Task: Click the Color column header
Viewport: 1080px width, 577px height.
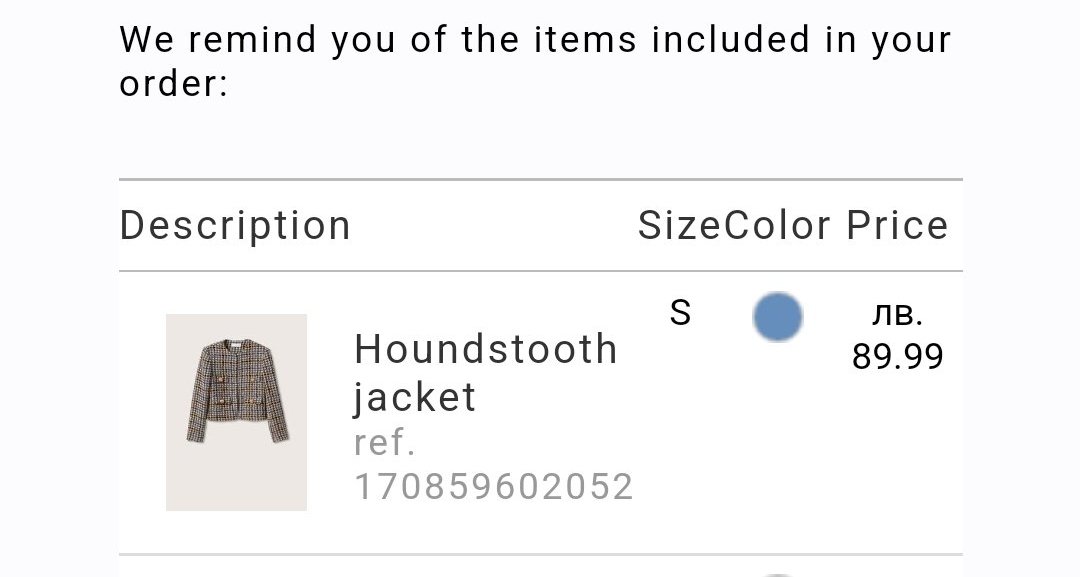Action: 777,226
